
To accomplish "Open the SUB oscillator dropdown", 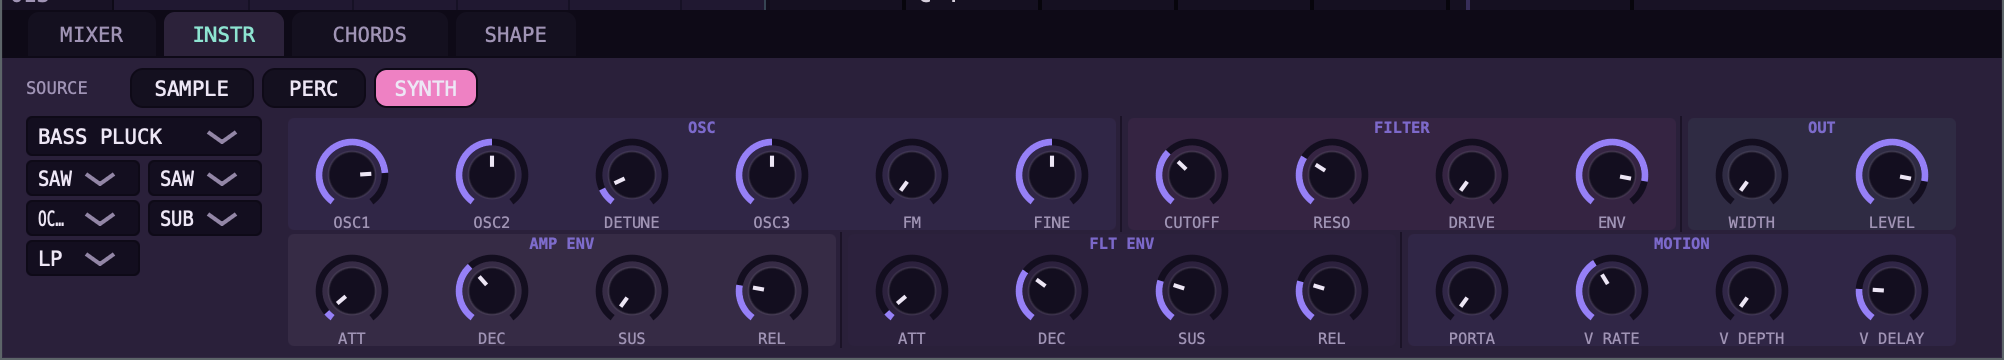I will 205,218.
